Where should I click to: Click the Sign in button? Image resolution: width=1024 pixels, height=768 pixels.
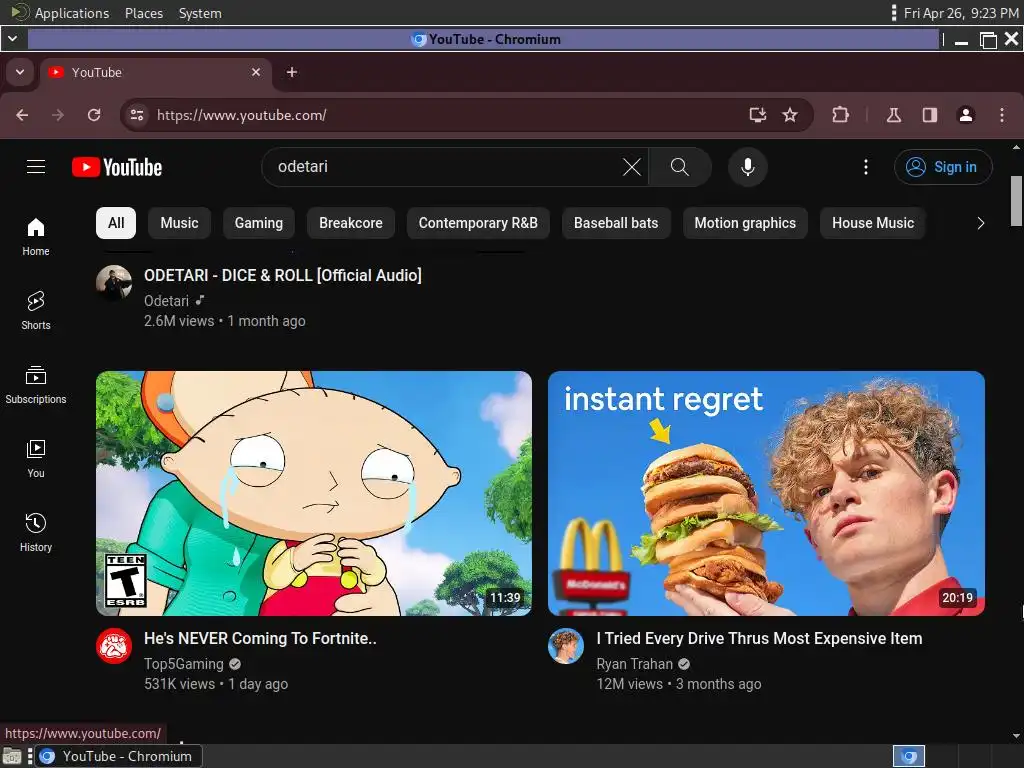(943, 167)
